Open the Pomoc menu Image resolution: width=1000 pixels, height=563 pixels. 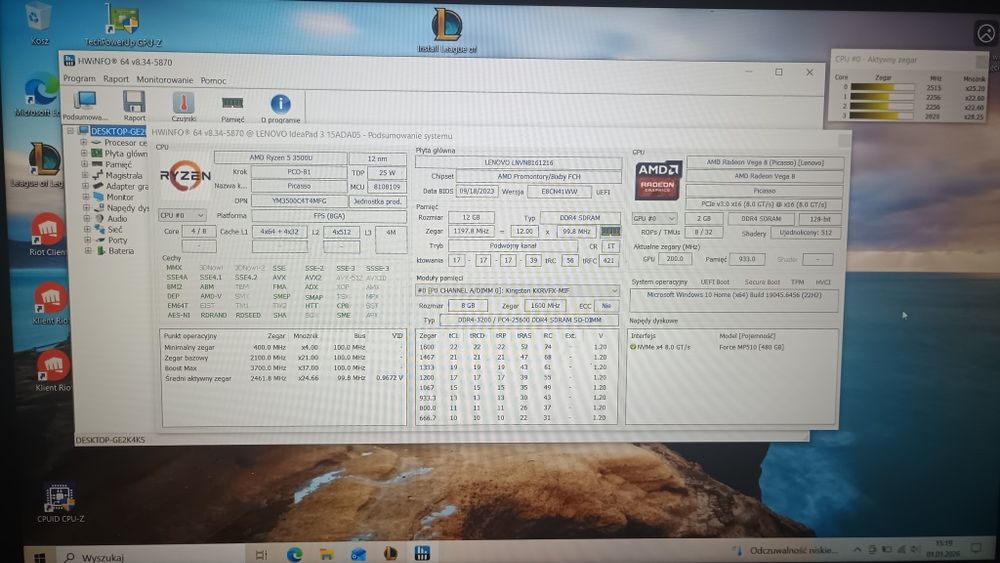[x=213, y=80]
